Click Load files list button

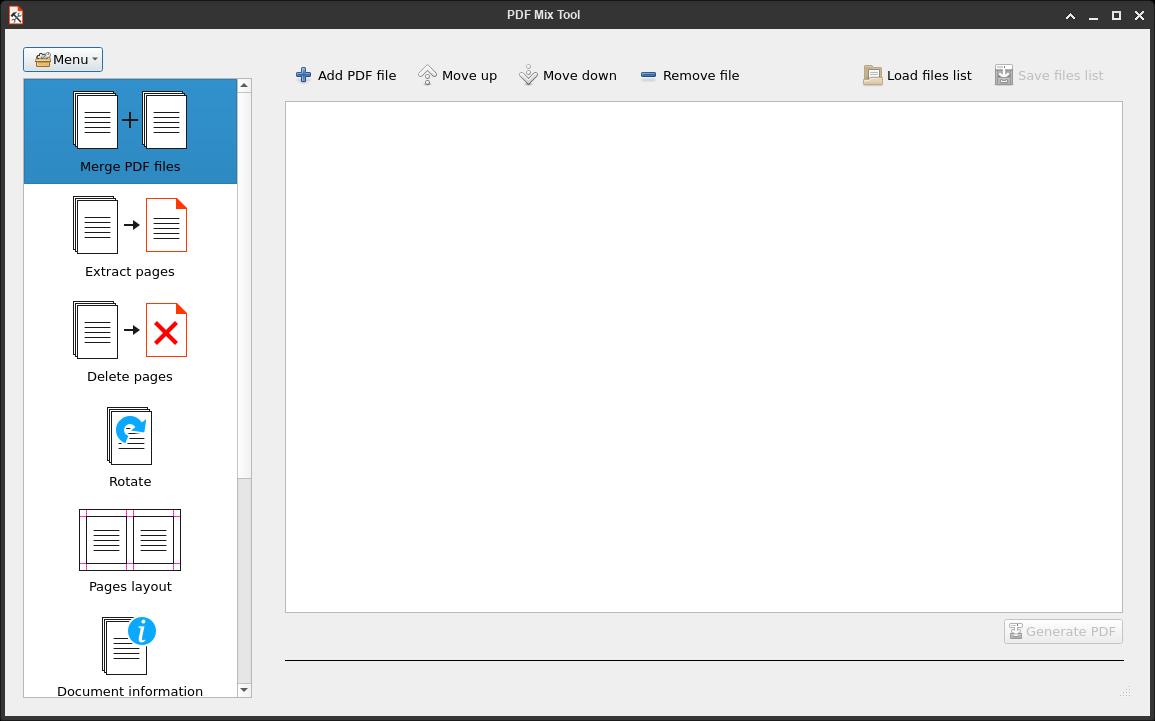917,75
